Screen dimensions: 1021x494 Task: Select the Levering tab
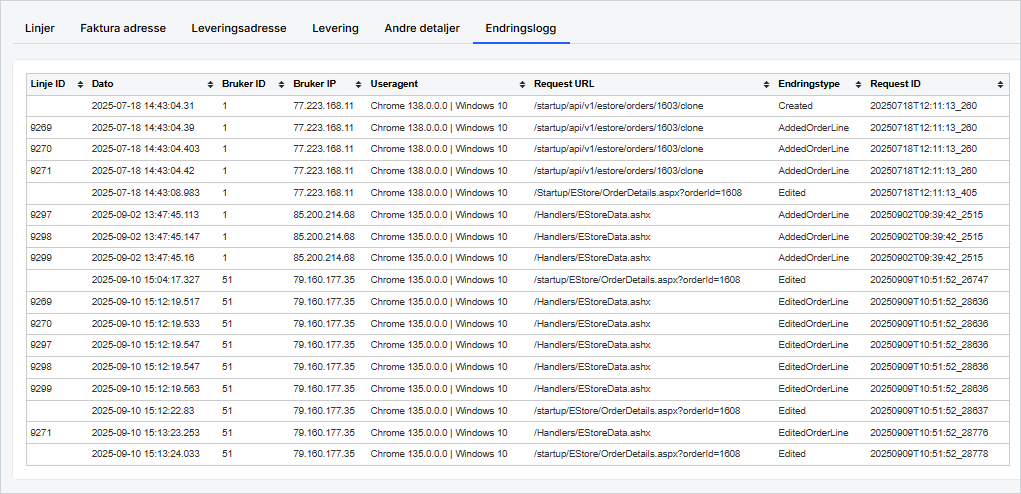pyautogui.click(x=335, y=28)
